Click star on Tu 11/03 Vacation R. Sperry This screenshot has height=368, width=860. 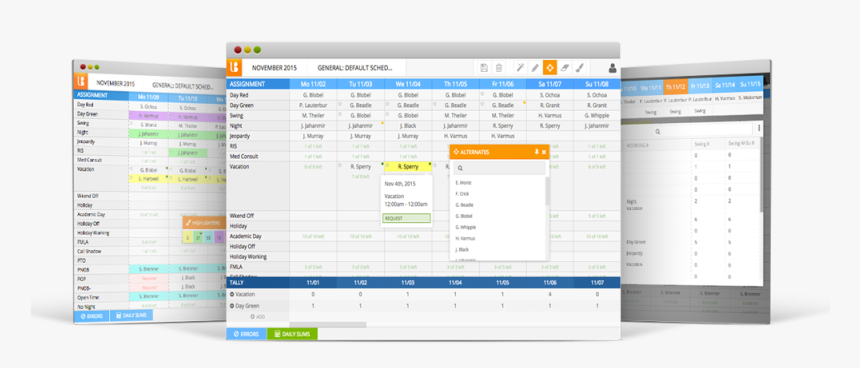click(340, 165)
